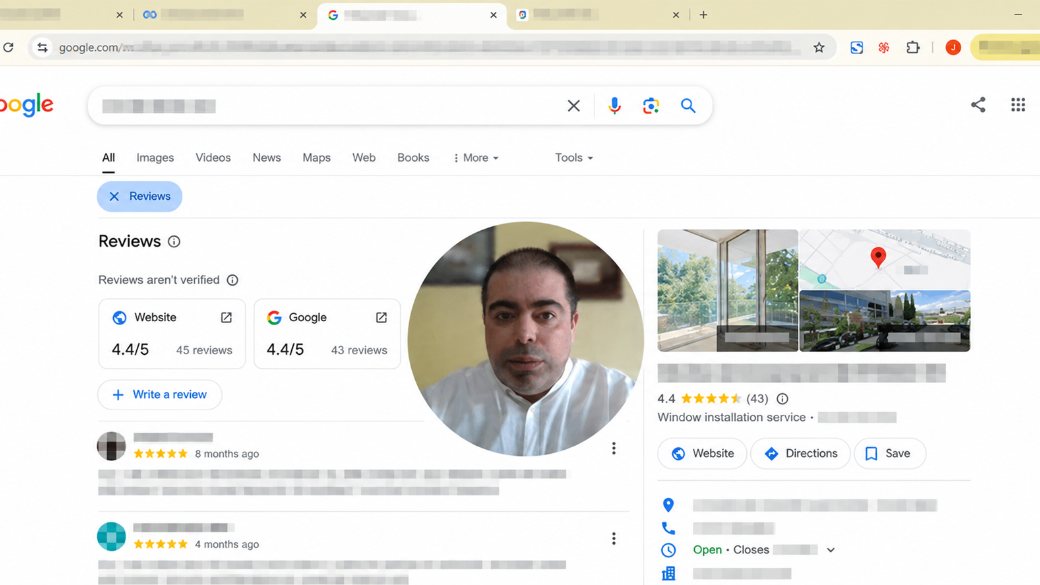Open the business Website button
Viewport: 1040px width, 585px height.
click(x=702, y=454)
